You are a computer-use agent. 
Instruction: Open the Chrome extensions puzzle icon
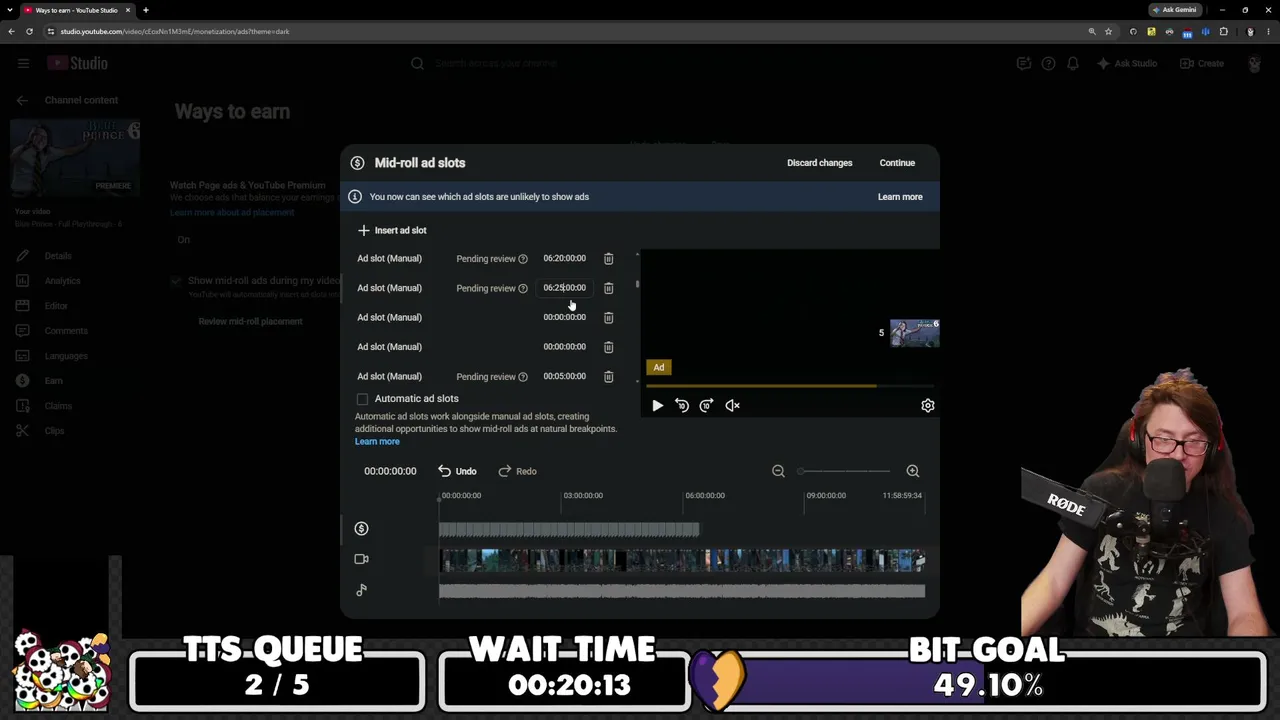tap(1223, 31)
